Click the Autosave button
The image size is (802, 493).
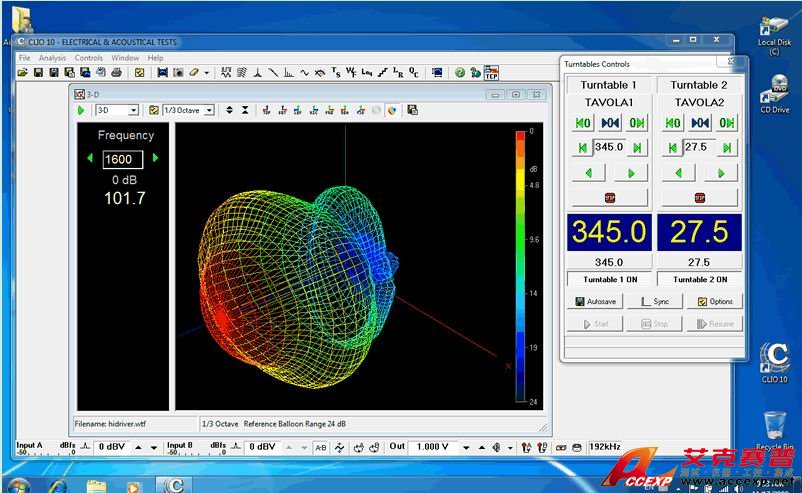595,301
